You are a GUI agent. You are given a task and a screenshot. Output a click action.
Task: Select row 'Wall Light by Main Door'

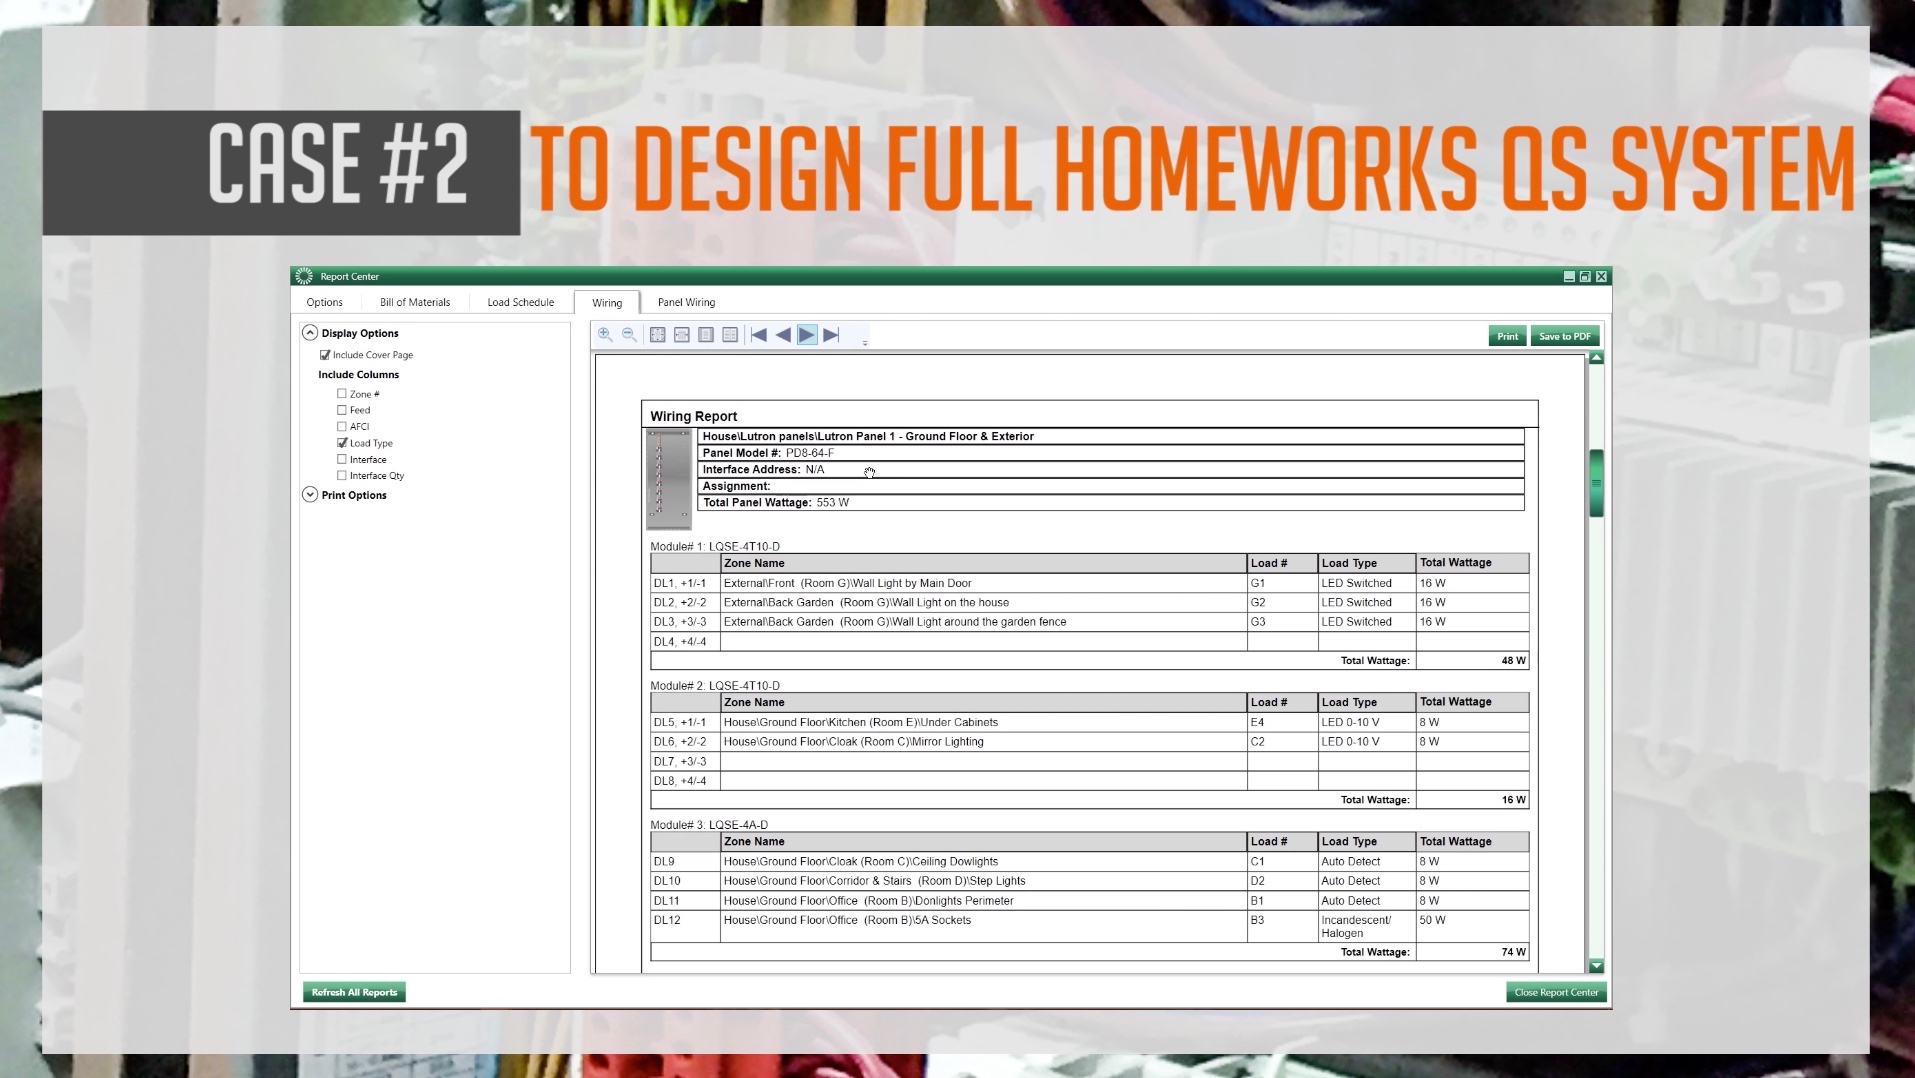[x=1089, y=583]
